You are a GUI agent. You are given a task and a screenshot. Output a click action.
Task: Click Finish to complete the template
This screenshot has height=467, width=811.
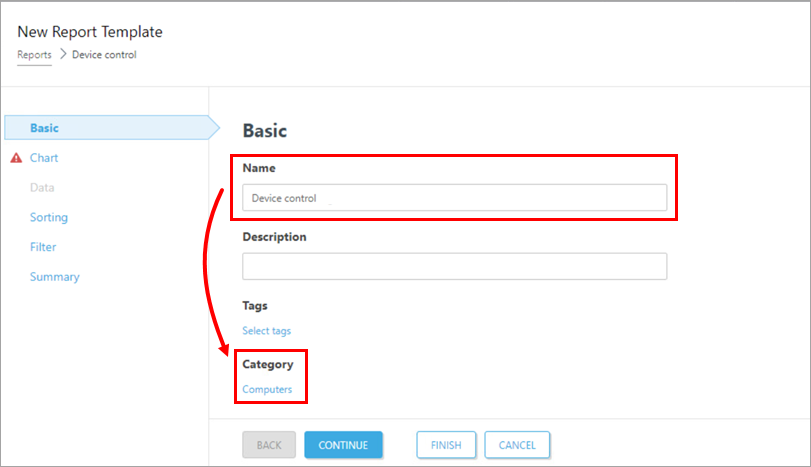point(446,445)
